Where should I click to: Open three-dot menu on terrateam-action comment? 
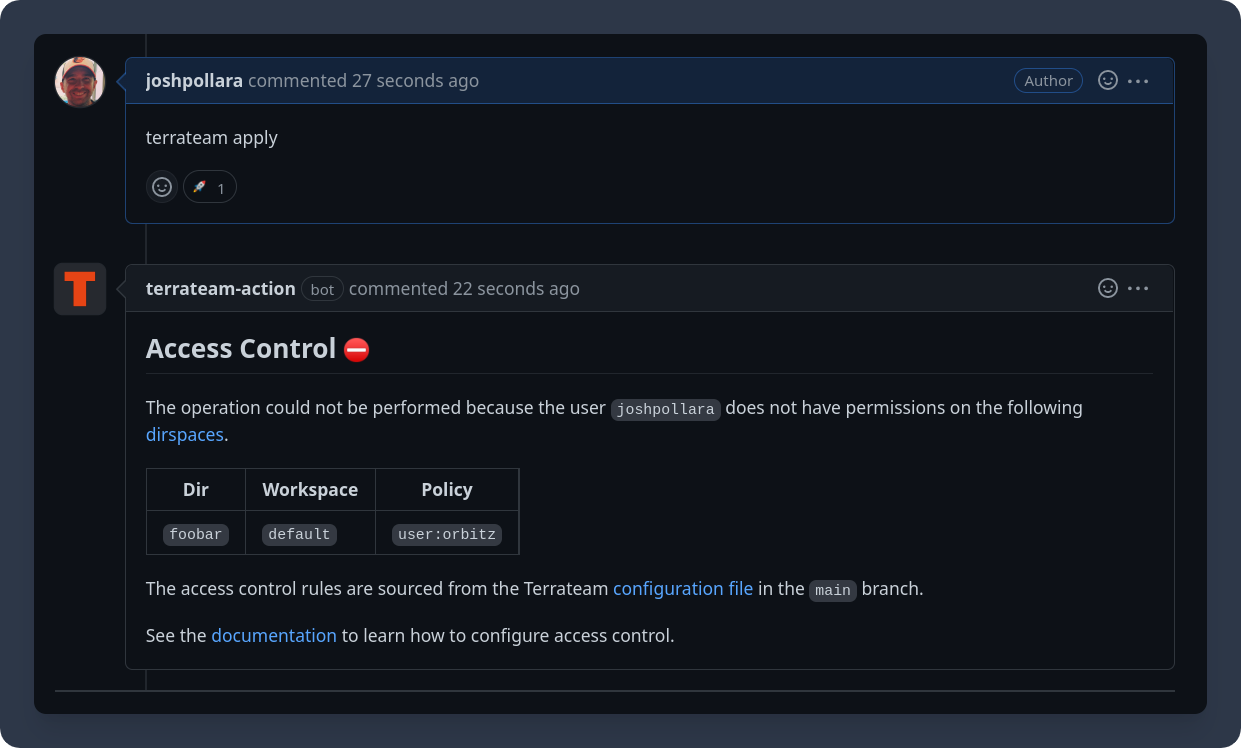pyautogui.click(x=1138, y=288)
